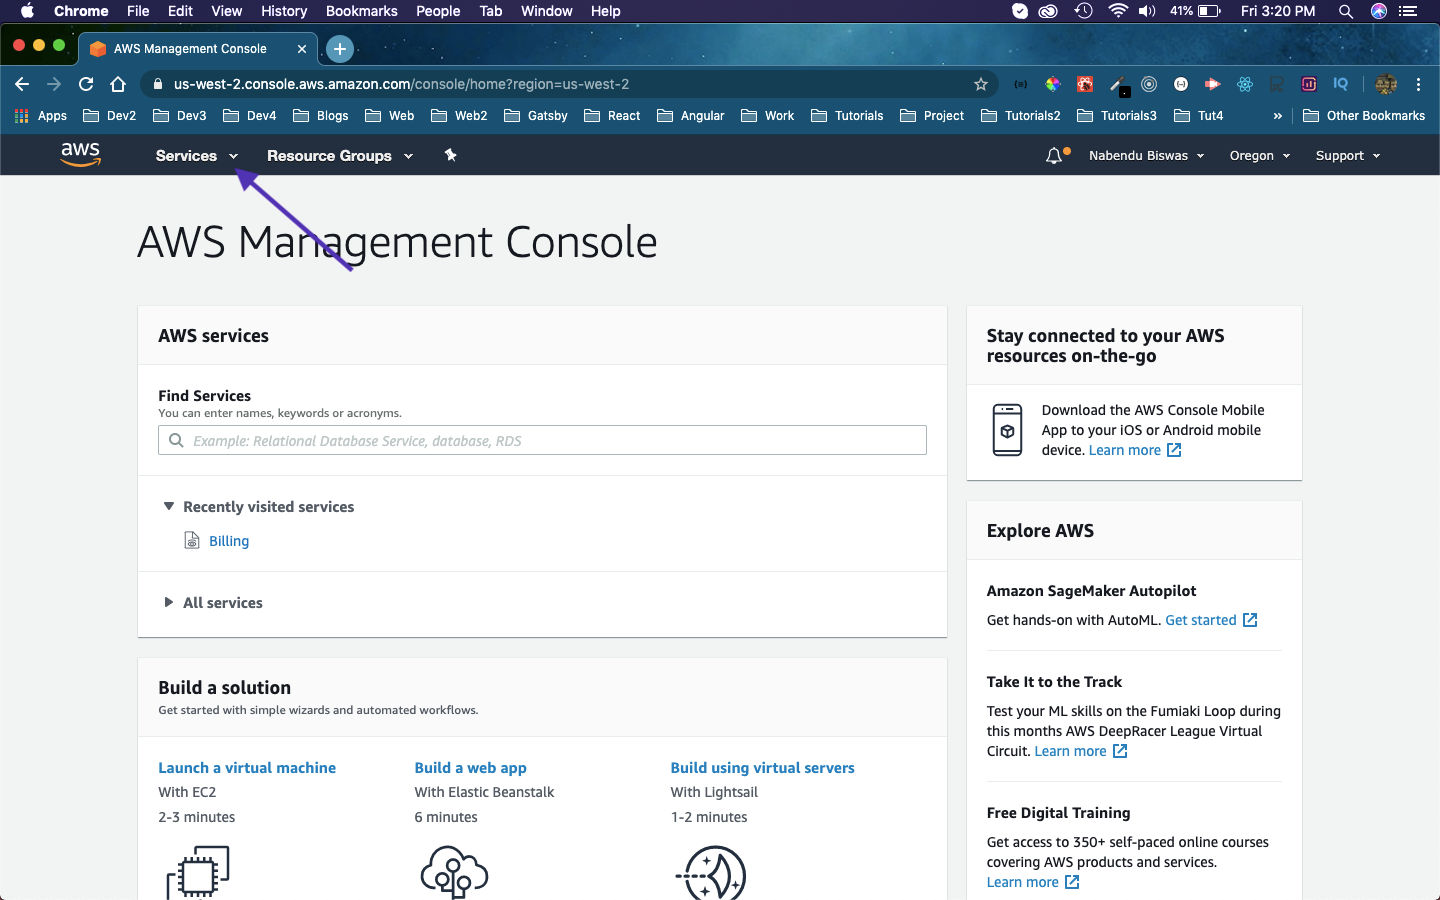Click Learn more under Free Digital Training
Viewport: 1440px width, 900px height.
tap(1033, 882)
